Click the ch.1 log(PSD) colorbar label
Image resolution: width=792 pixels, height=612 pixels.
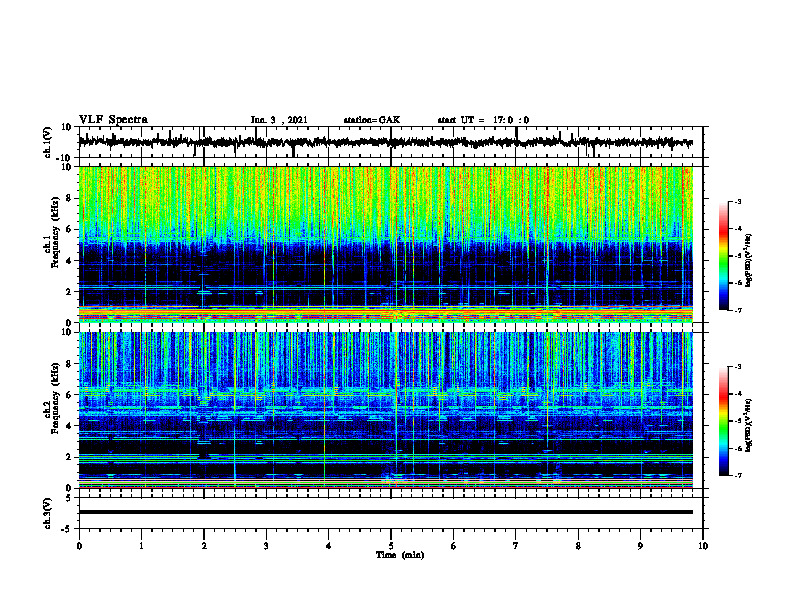tap(748, 261)
